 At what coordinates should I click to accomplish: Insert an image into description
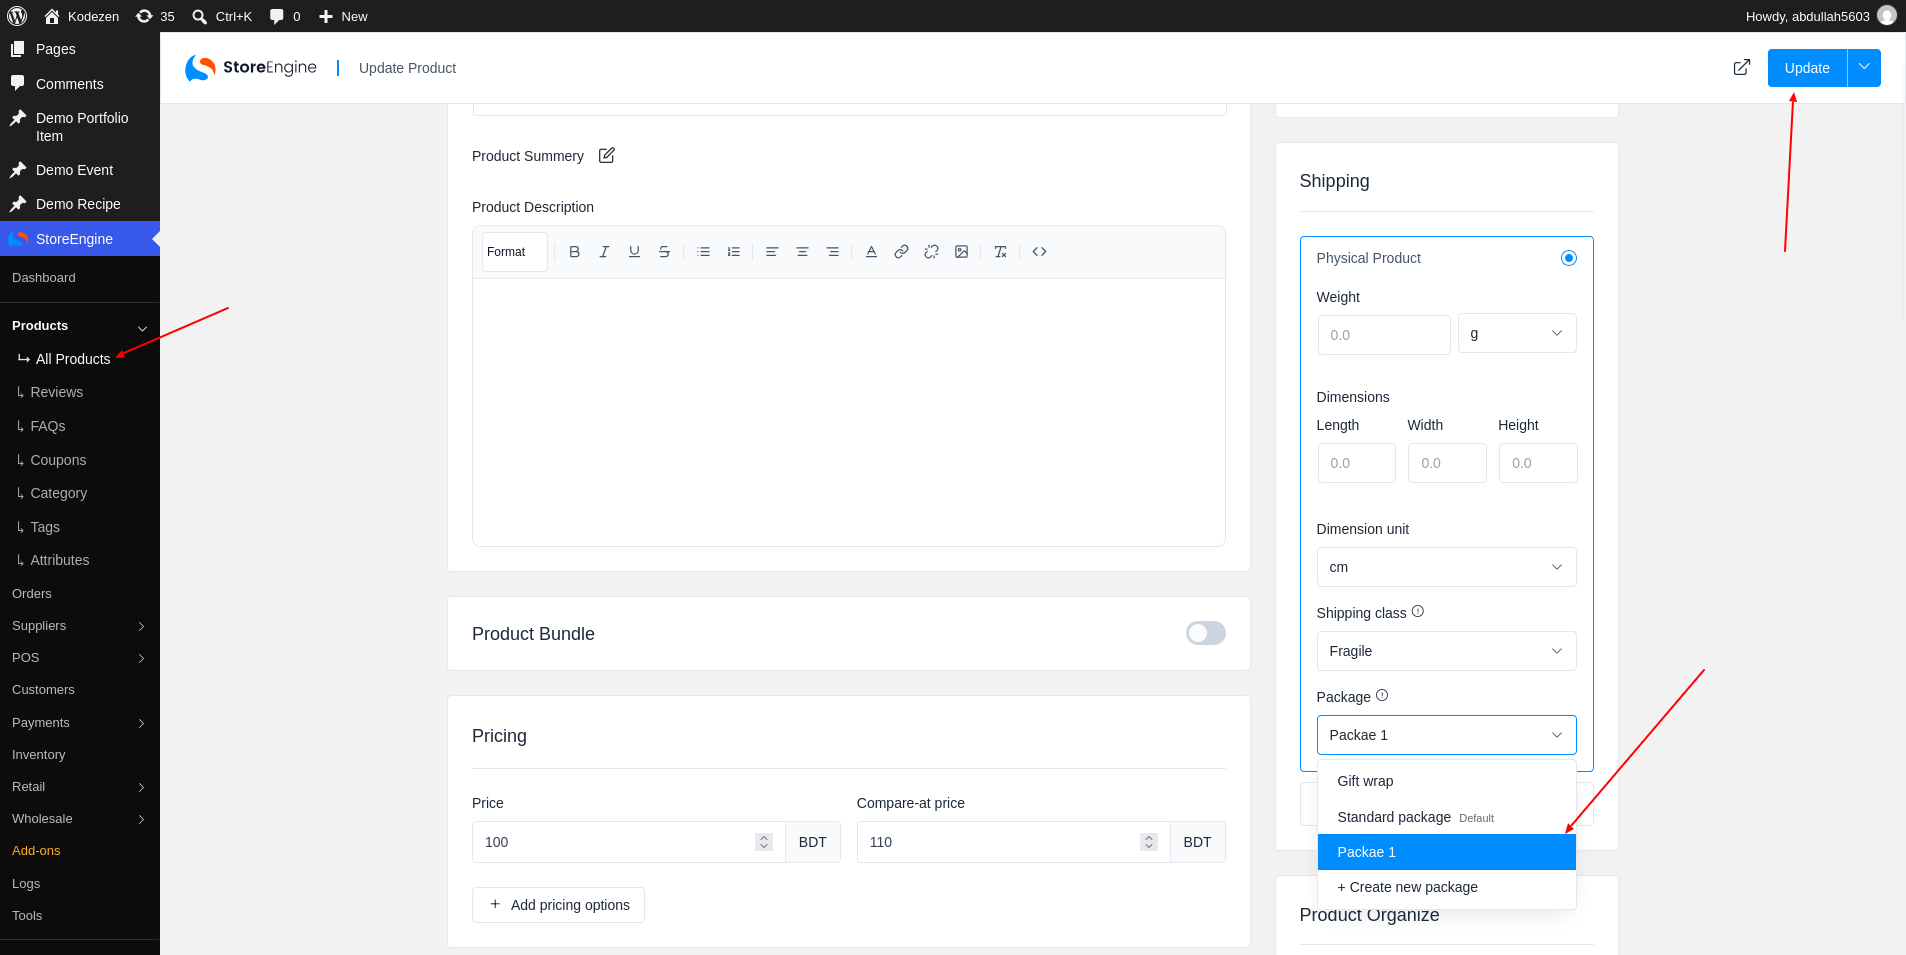pos(961,252)
